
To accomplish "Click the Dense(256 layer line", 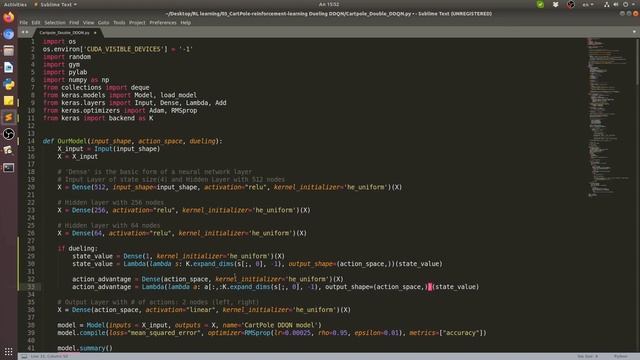I will tap(184, 210).
